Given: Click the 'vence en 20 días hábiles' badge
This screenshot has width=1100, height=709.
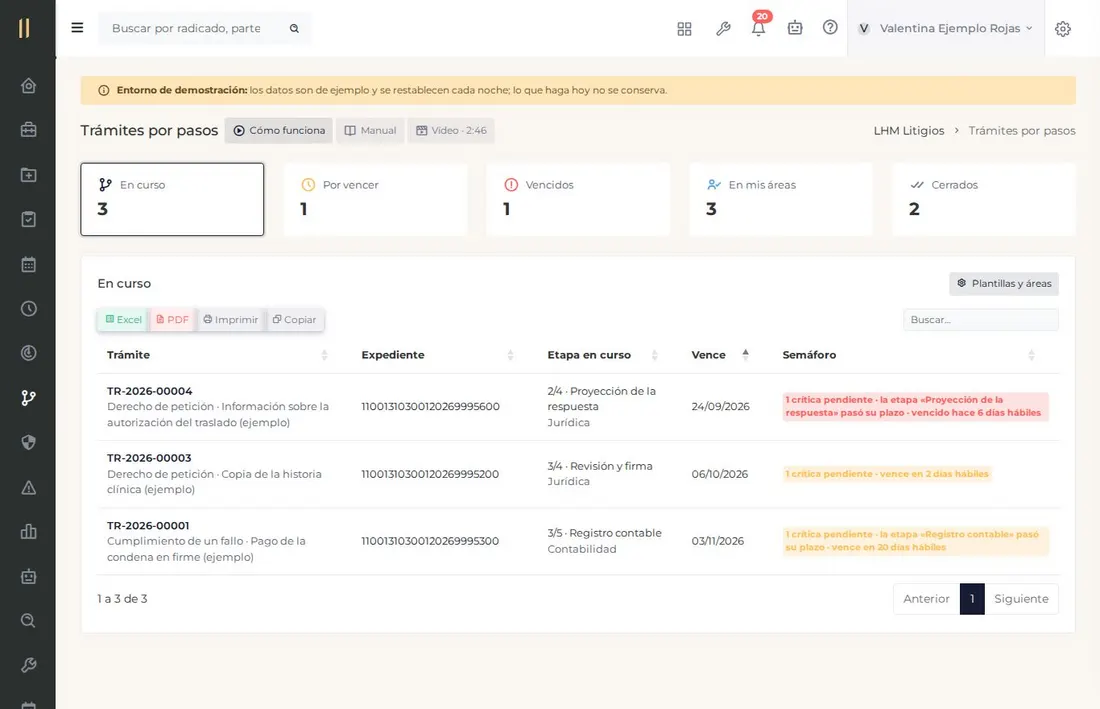Looking at the screenshot, I should pyautogui.click(x=915, y=541).
